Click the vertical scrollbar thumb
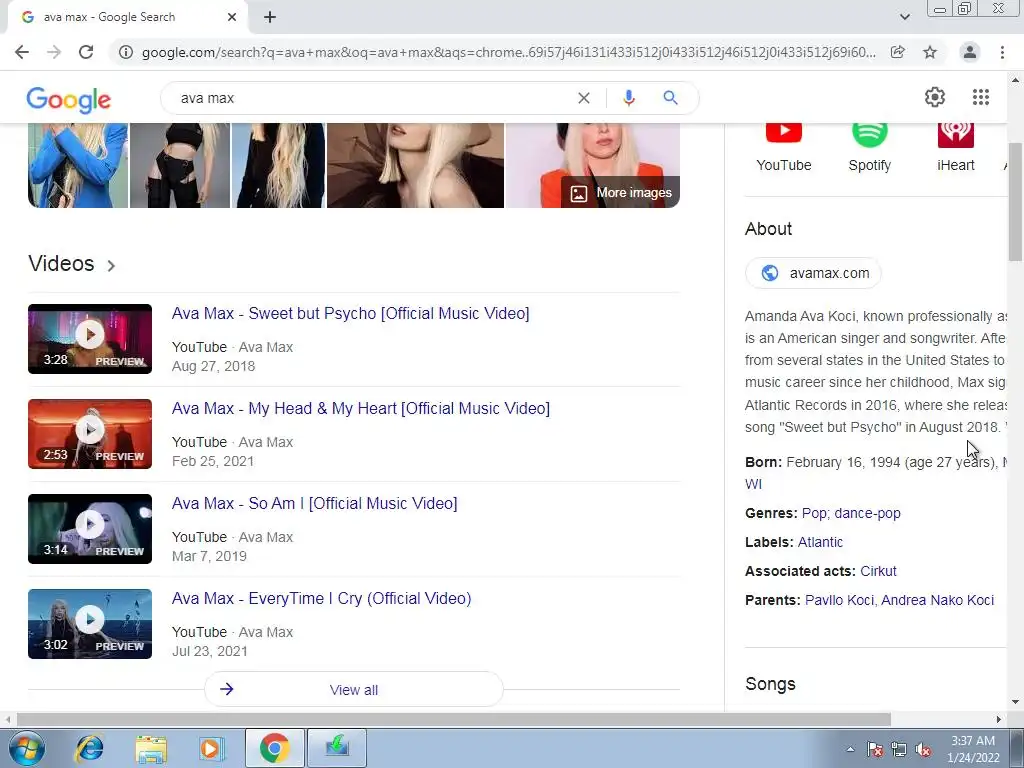Screen dimensions: 1024x768 coord(1015,201)
